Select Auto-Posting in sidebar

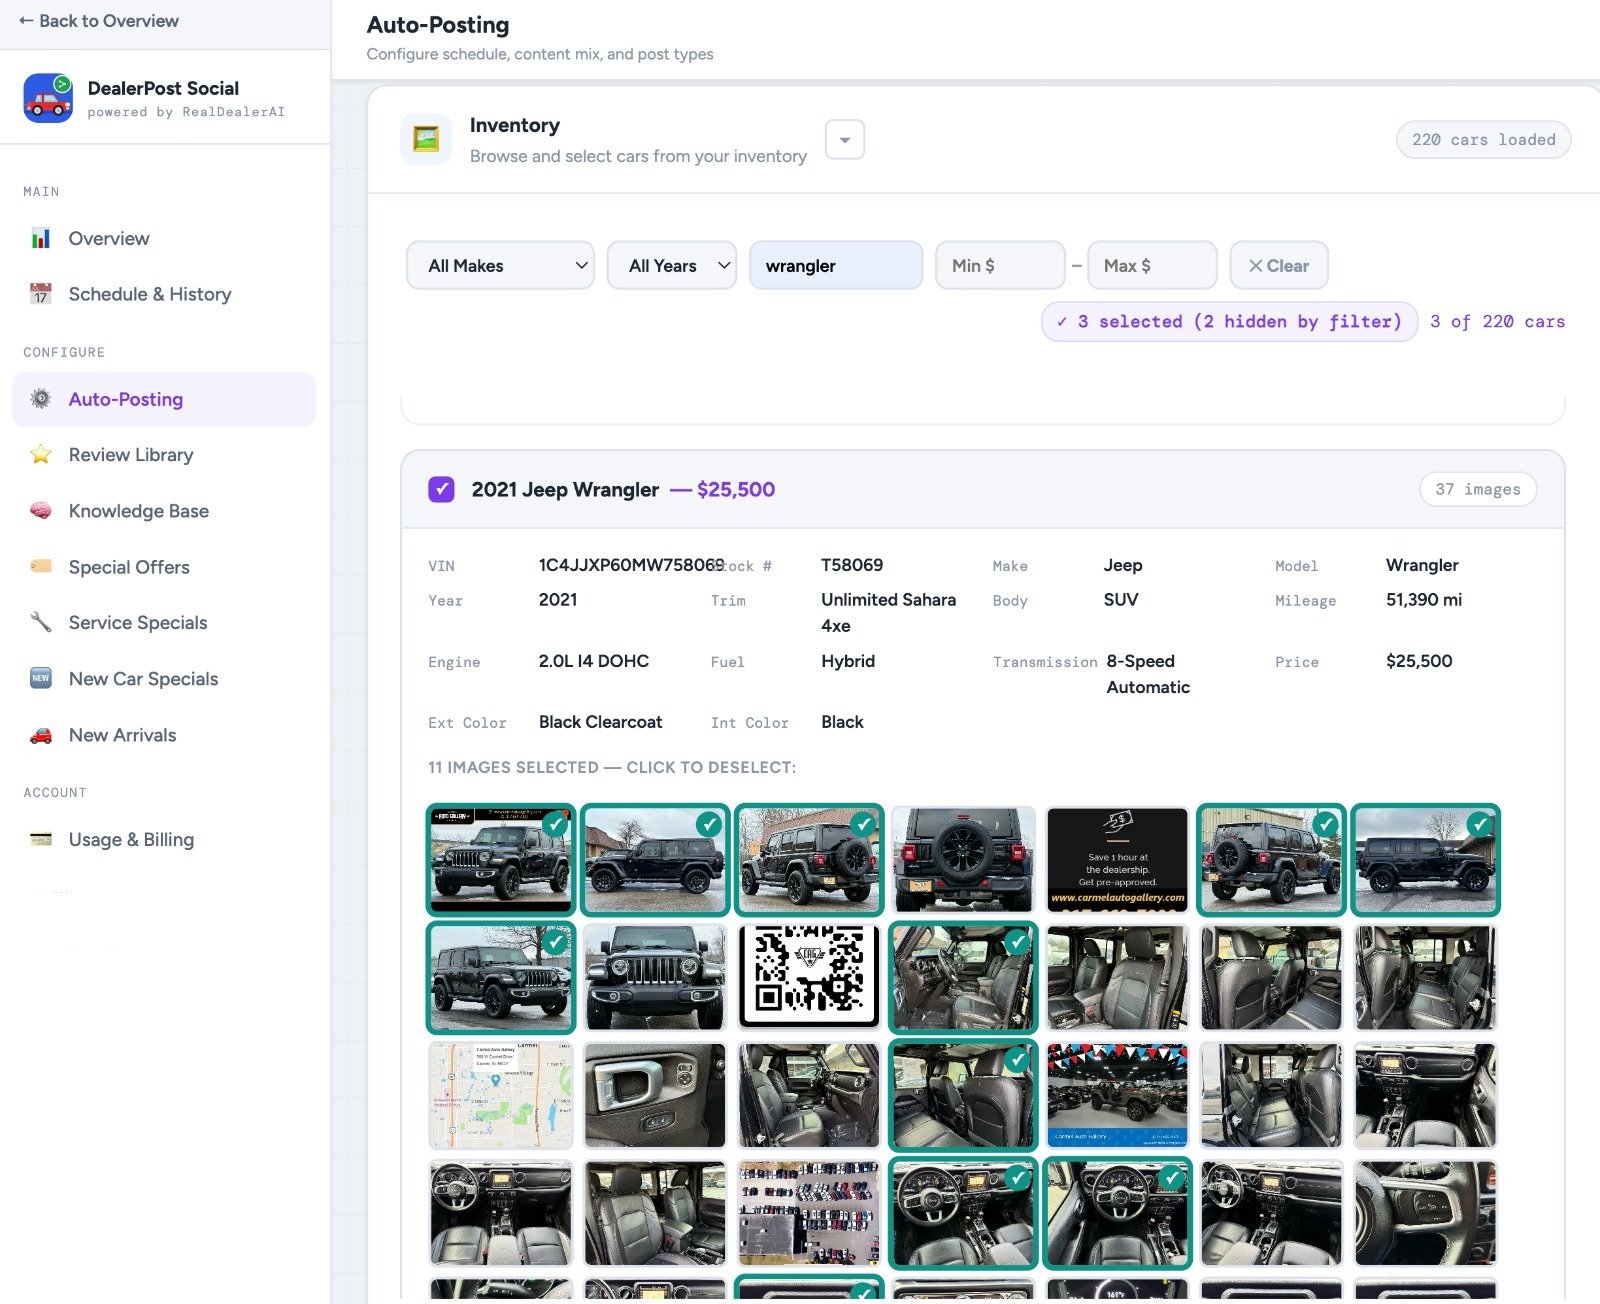click(x=164, y=399)
